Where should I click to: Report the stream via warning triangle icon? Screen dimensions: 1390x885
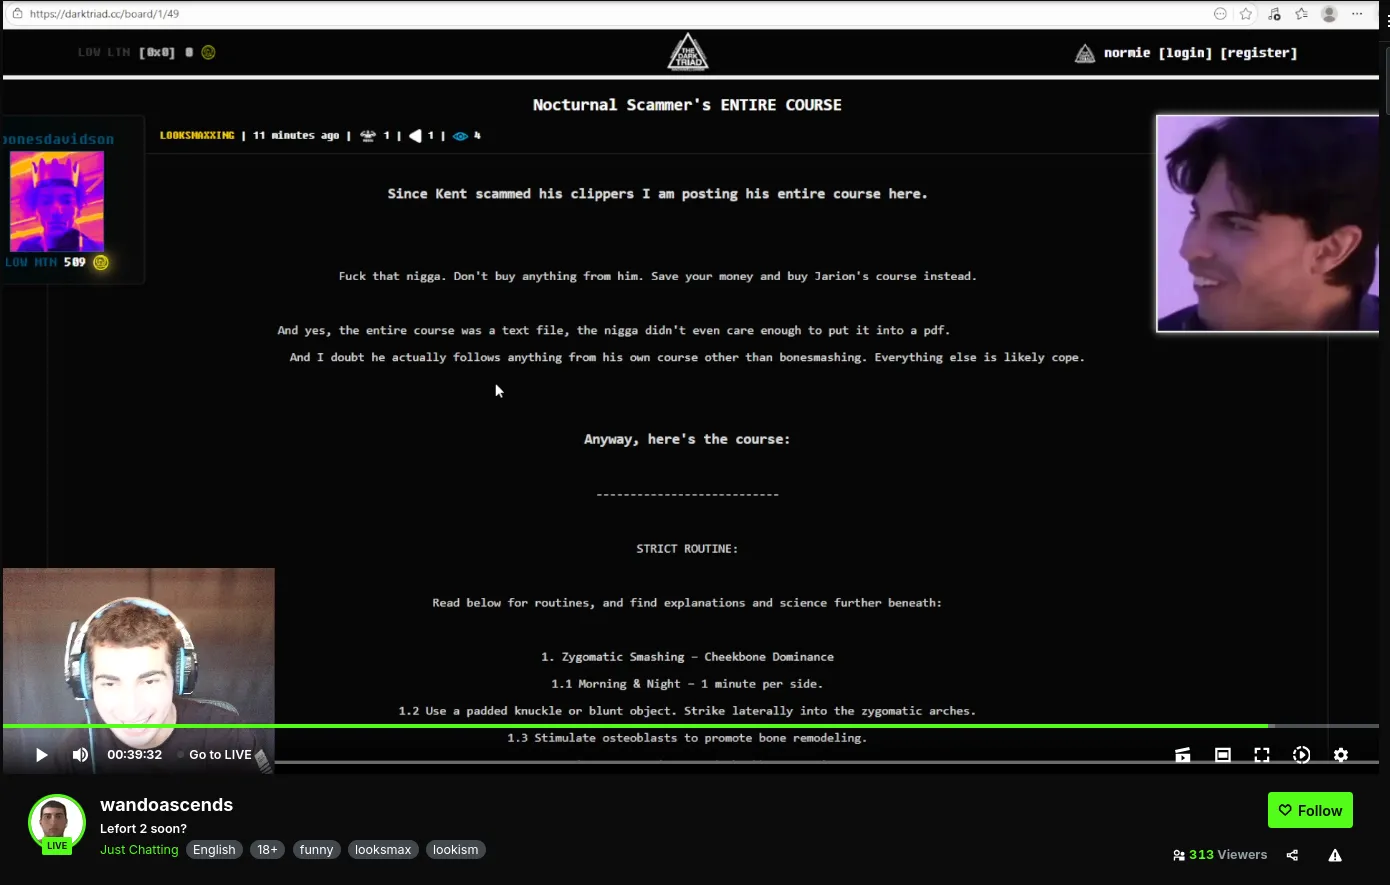click(1335, 855)
